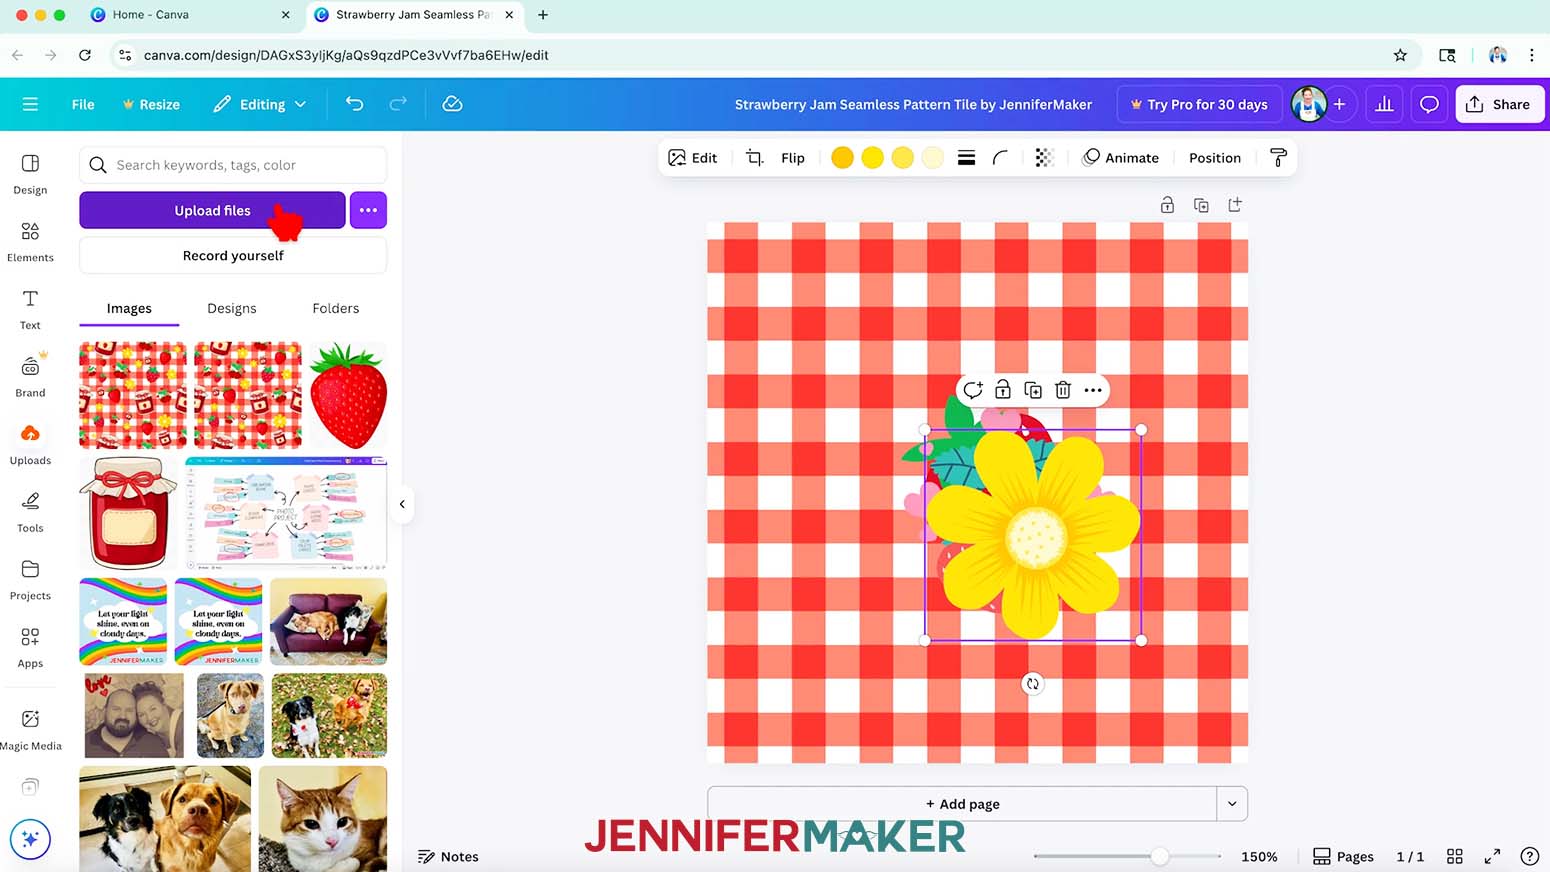The width and height of the screenshot is (1550, 872).
Task: Switch to the Images tab
Action: pyautogui.click(x=129, y=308)
